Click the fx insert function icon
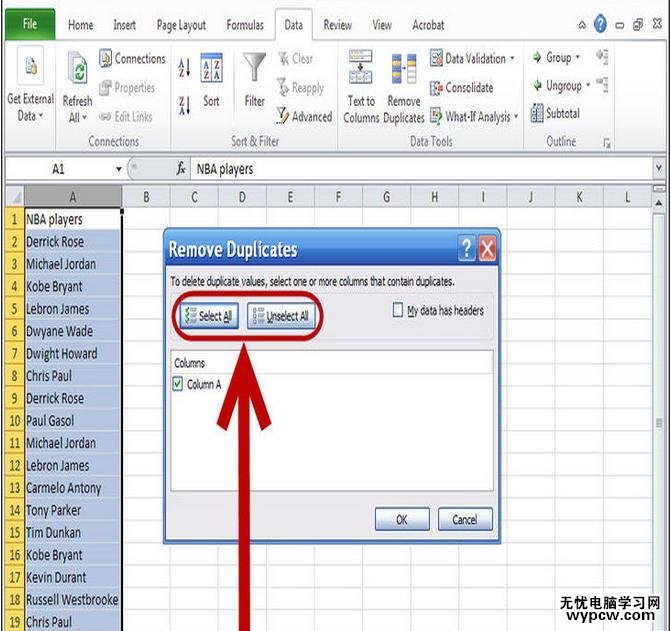Viewport: 671px width, 631px height. [181, 169]
